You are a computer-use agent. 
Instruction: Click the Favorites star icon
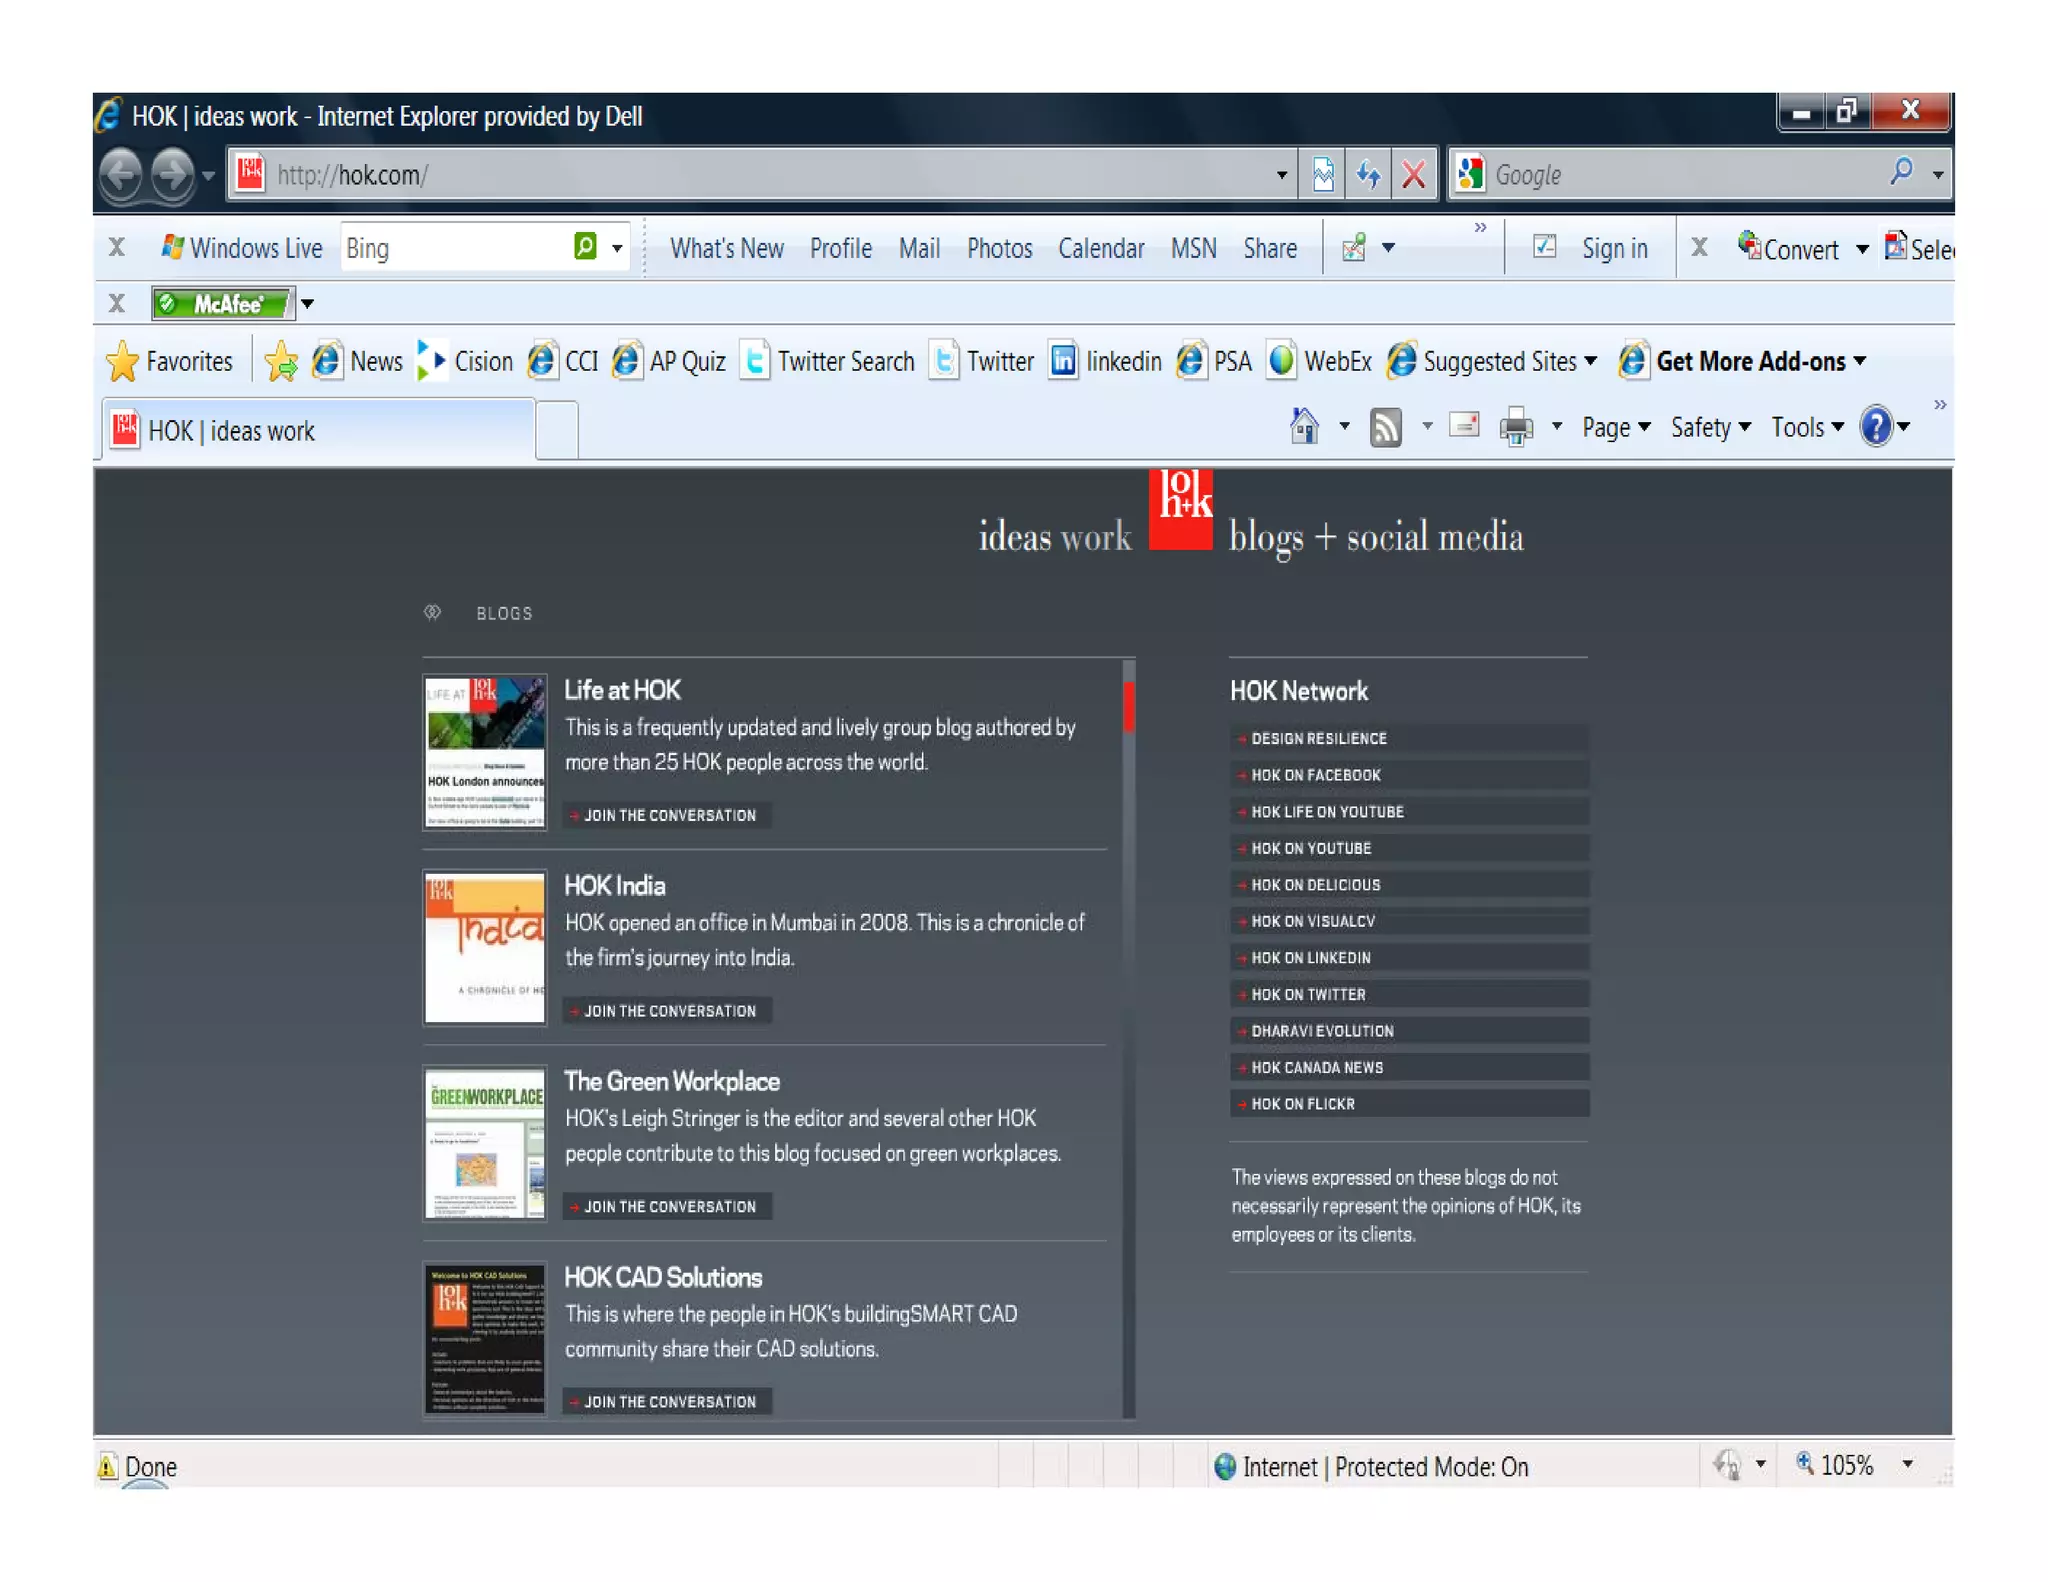click(122, 362)
